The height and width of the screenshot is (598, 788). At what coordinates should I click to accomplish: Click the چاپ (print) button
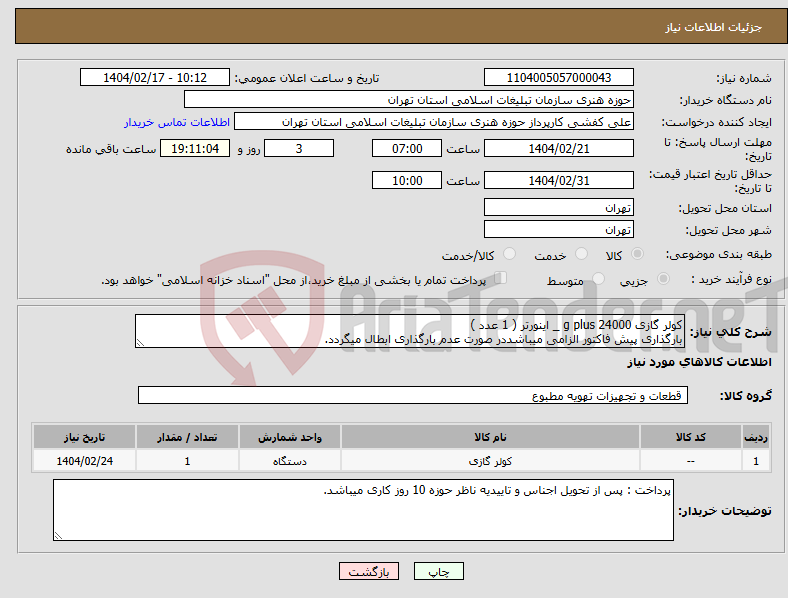pos(438,571)
